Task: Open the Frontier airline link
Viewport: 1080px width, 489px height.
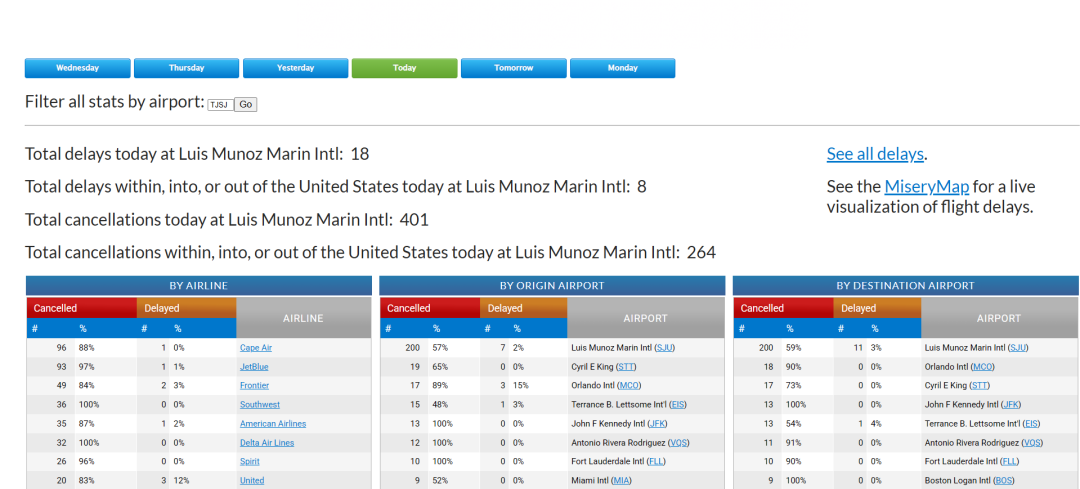Action: click(254, 386)
